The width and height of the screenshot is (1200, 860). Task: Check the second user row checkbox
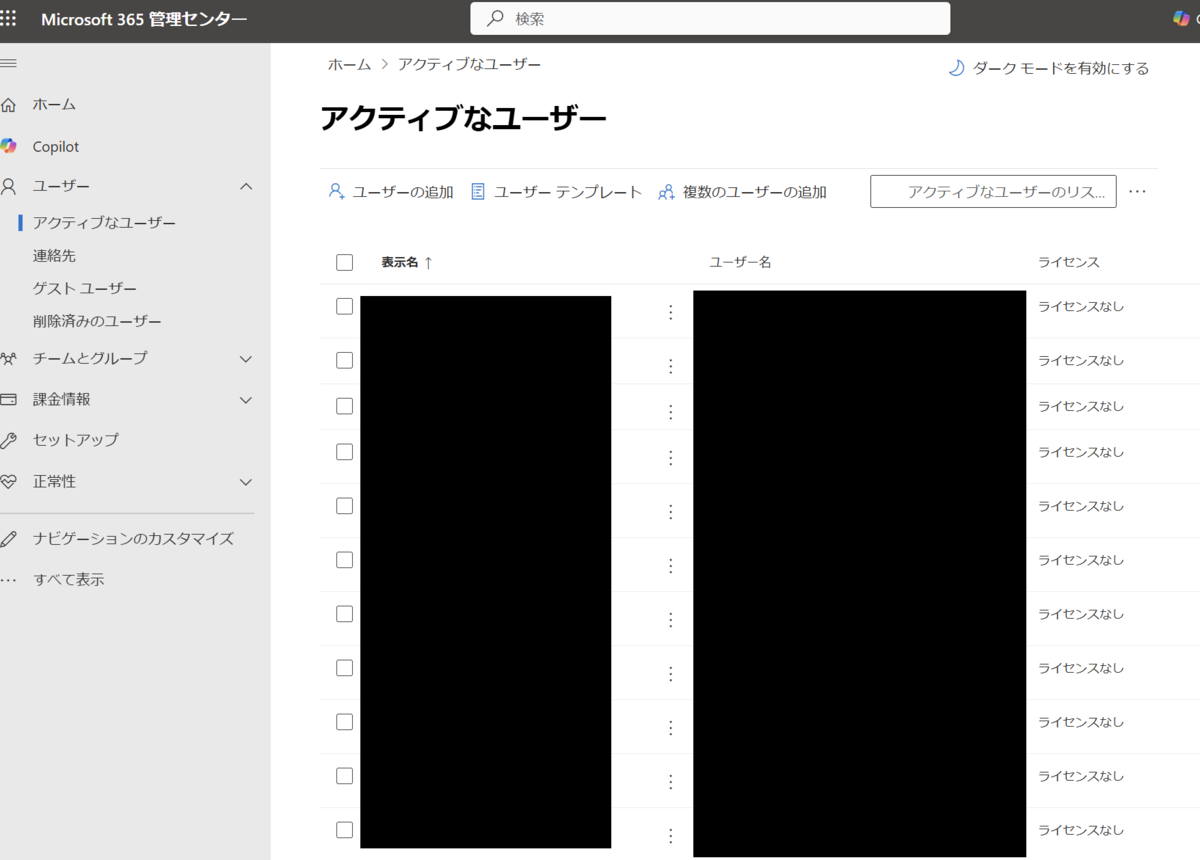(345, 360)
